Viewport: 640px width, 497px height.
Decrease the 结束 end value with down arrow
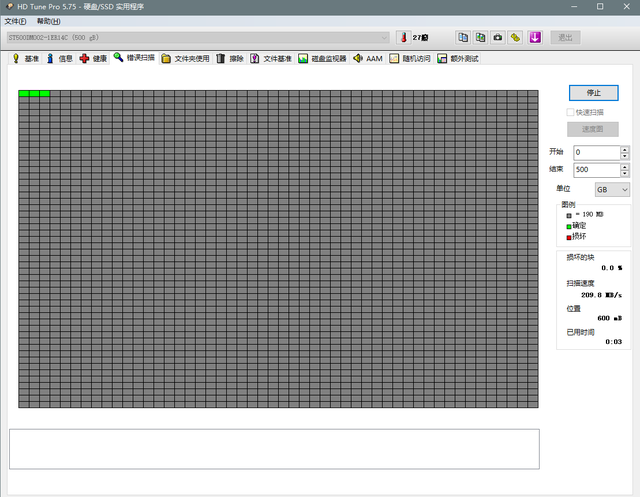click(624, 173)
